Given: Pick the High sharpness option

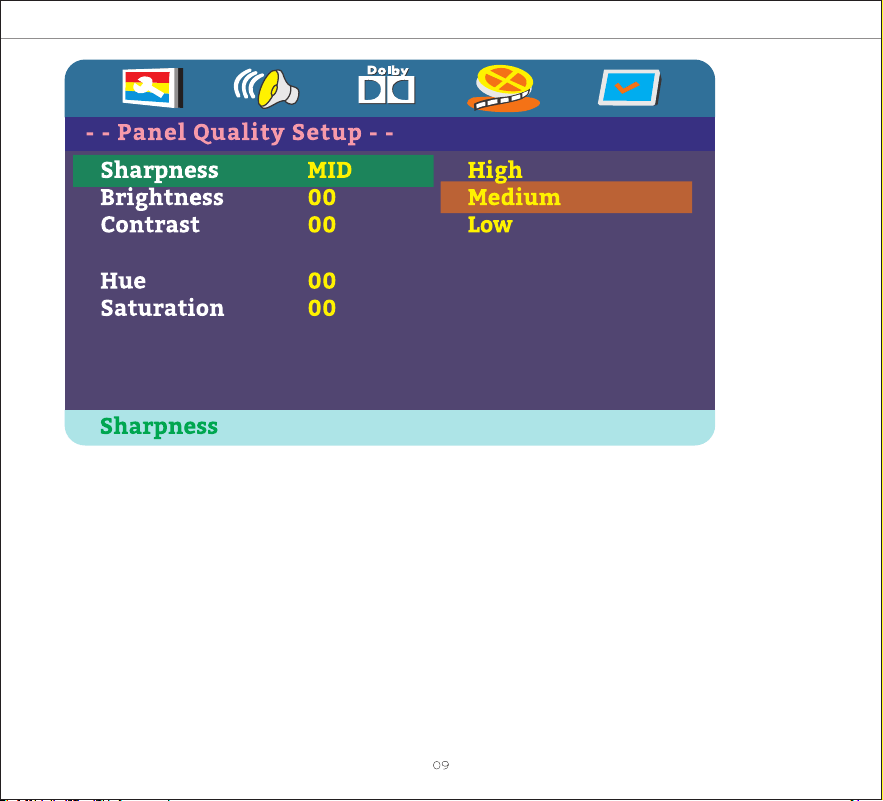Looking at the screenshot, I should pos(495,171).
